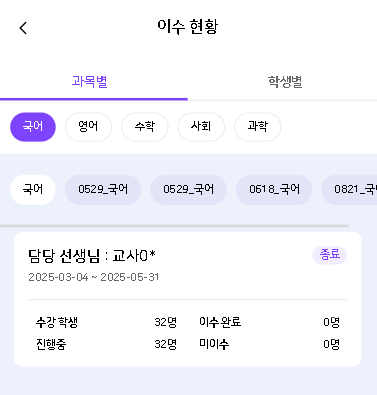Select the 영어 subject chip
Screen dimensions: 377x395
pos(88,127)
